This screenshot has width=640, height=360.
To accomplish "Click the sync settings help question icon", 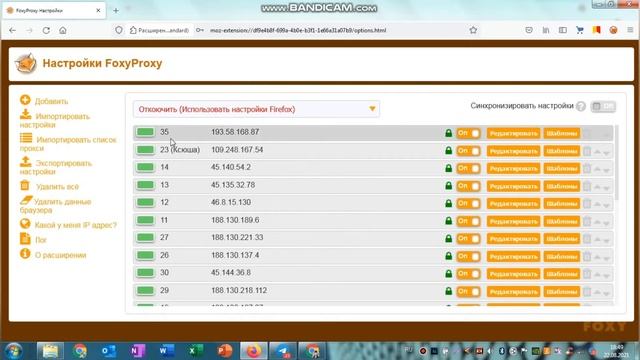I will click(581, 107).
